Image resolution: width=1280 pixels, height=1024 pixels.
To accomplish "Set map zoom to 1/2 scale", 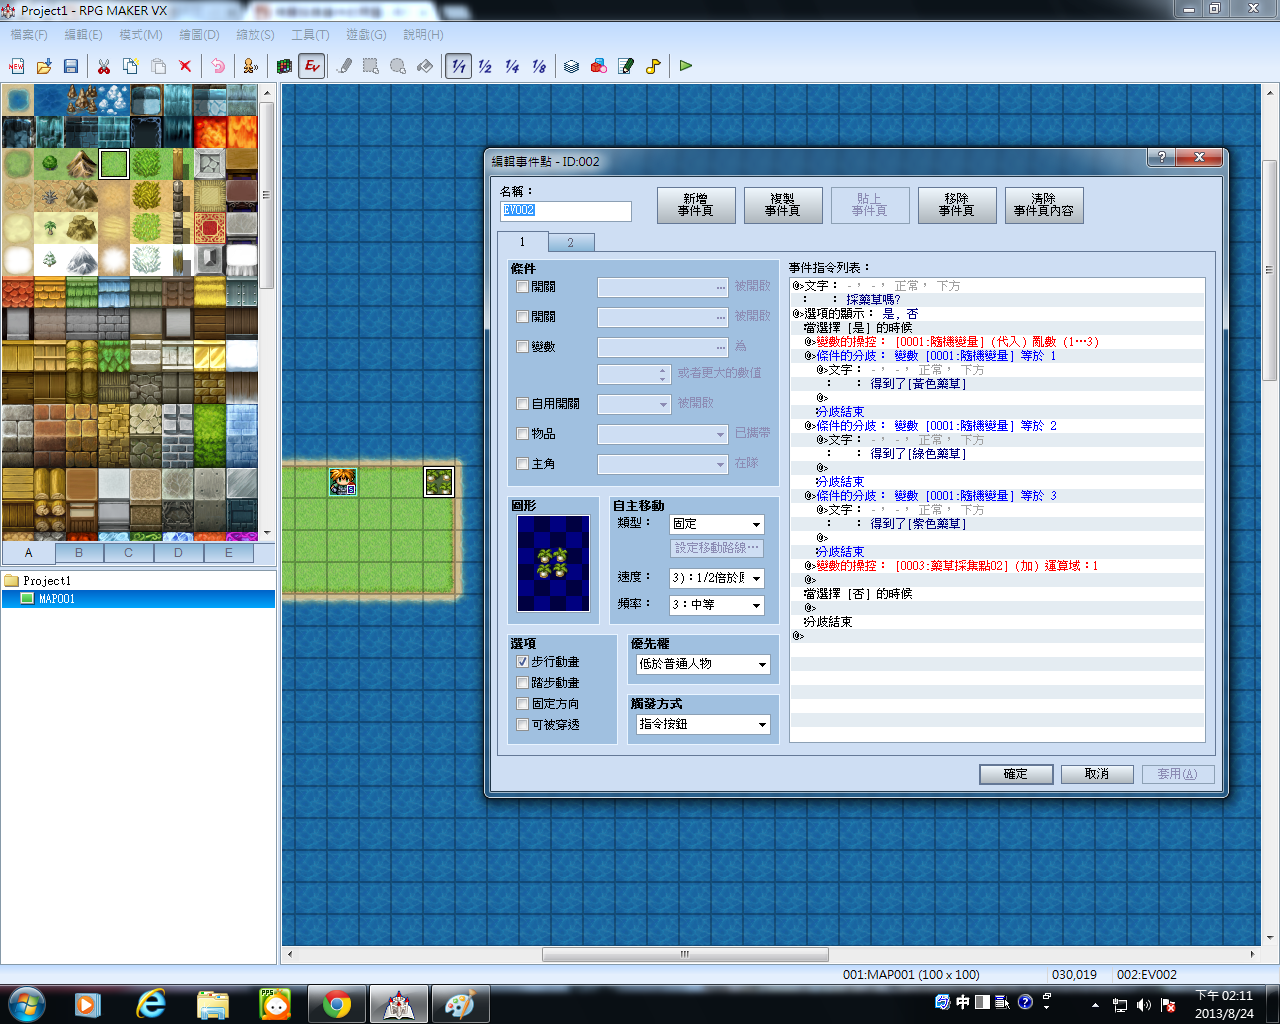I will click(485, 66).
